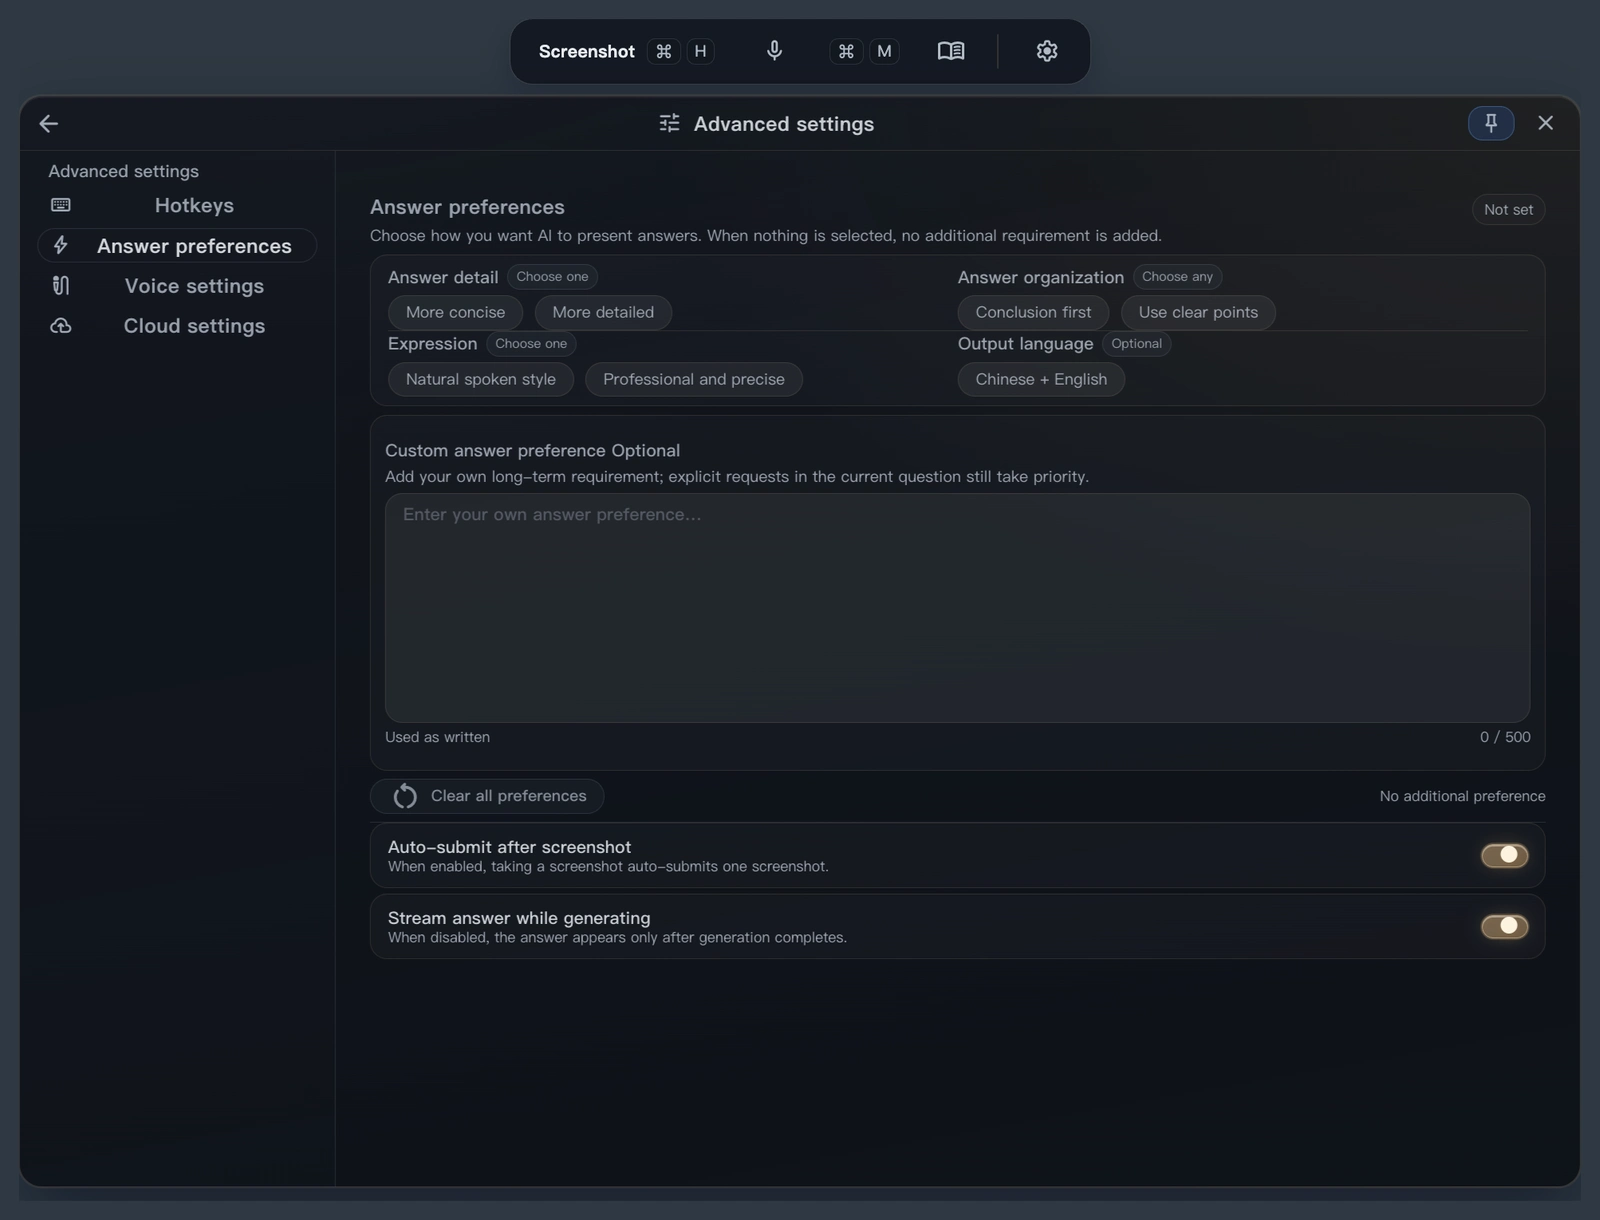Select the More detailed option

click(603, 312)
